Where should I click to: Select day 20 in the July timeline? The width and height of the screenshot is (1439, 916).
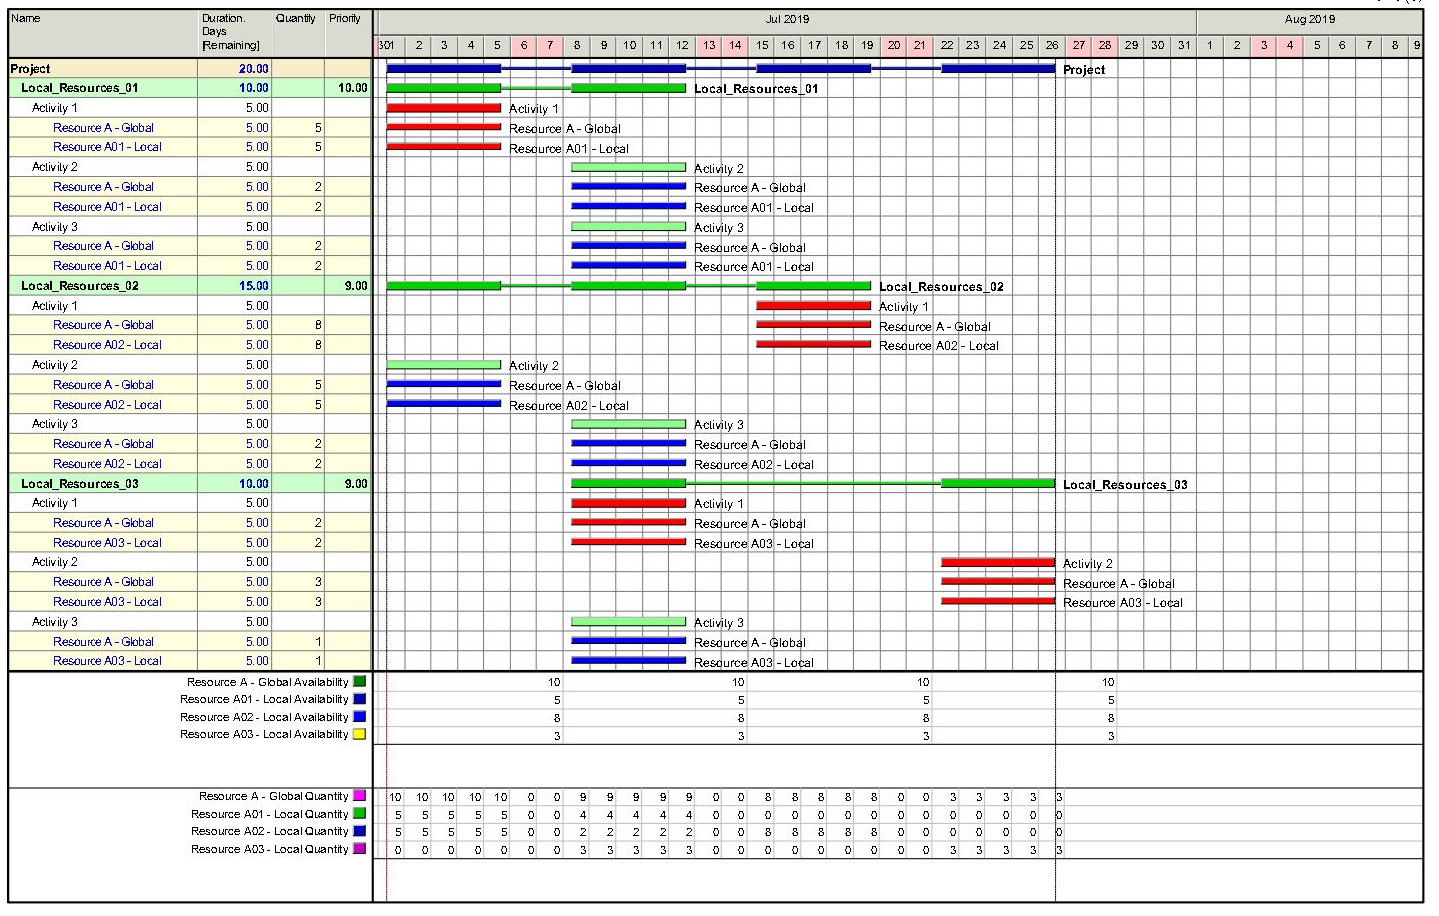(x=894, y=46)
